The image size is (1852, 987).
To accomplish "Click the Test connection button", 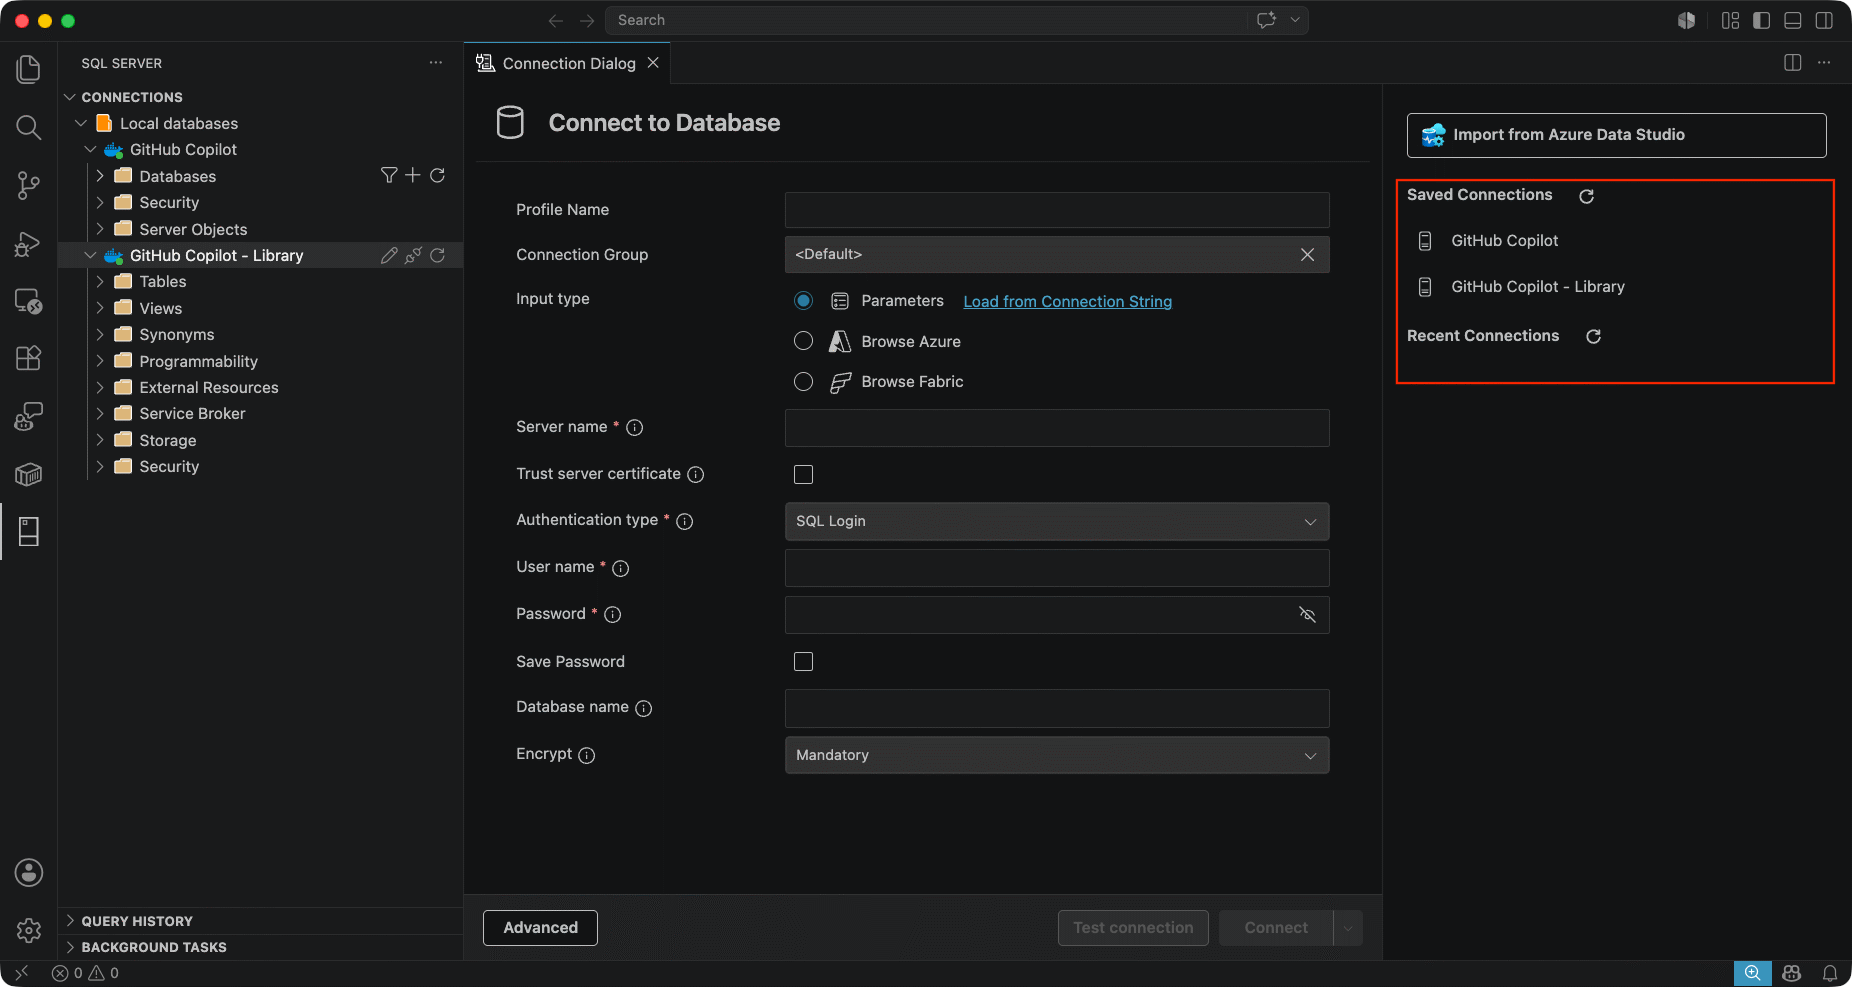I will tap(1133, 928).
